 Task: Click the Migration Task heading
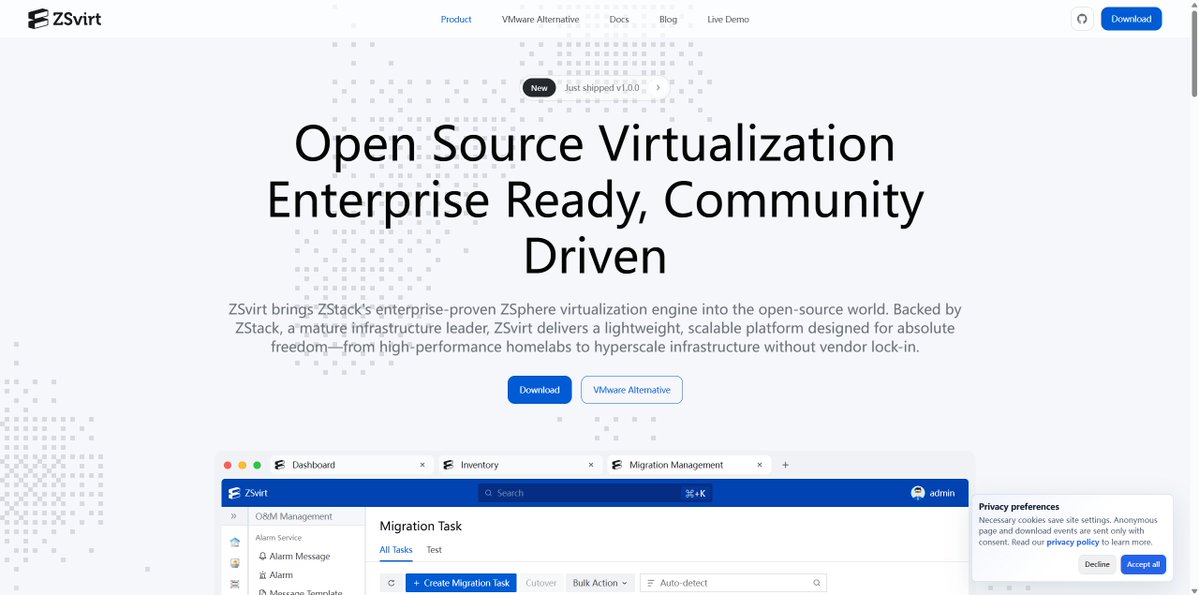[x=421, y=526]
